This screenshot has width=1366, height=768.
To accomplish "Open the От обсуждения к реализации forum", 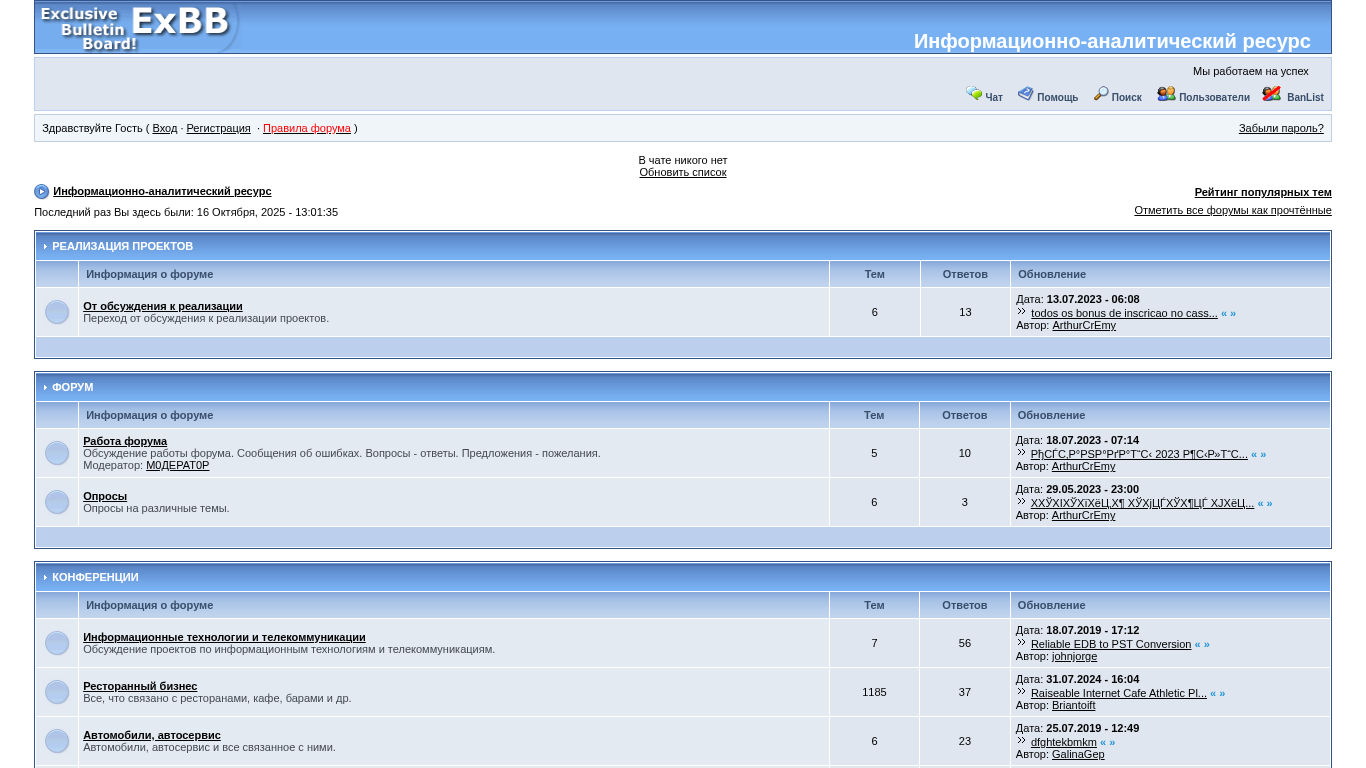I will click(163, 306).
